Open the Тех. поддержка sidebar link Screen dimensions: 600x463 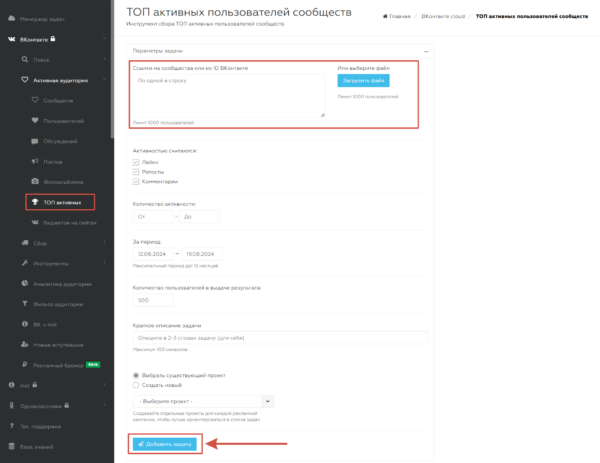pos(40,426)
